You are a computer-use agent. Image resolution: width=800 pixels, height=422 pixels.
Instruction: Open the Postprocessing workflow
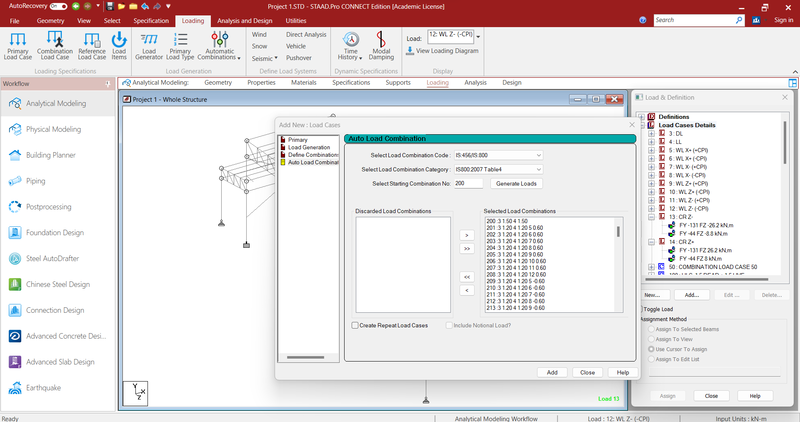(48, 207)
